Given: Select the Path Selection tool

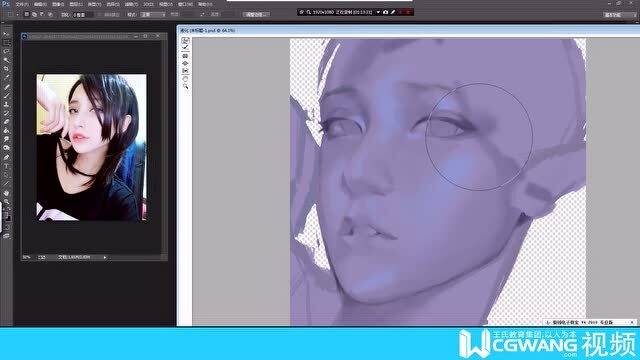Looking at the screenshot, I should coord(6,175).
